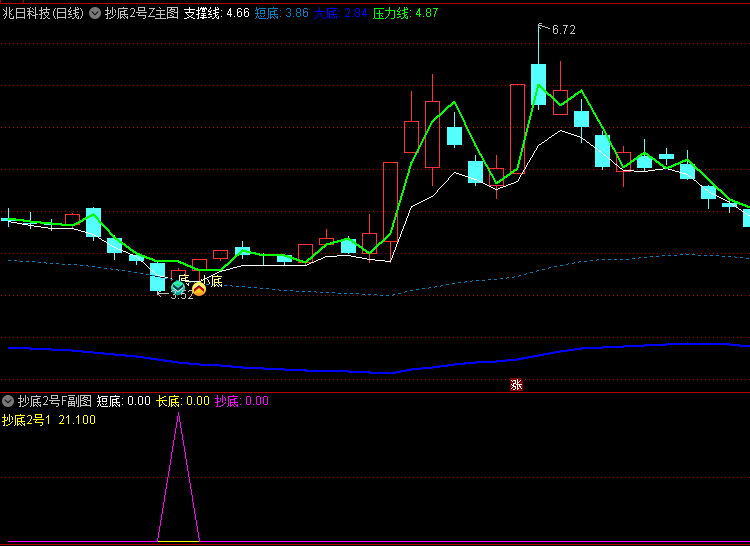Select the 抄底2号1 21.100 yellow label

[49, 420]
